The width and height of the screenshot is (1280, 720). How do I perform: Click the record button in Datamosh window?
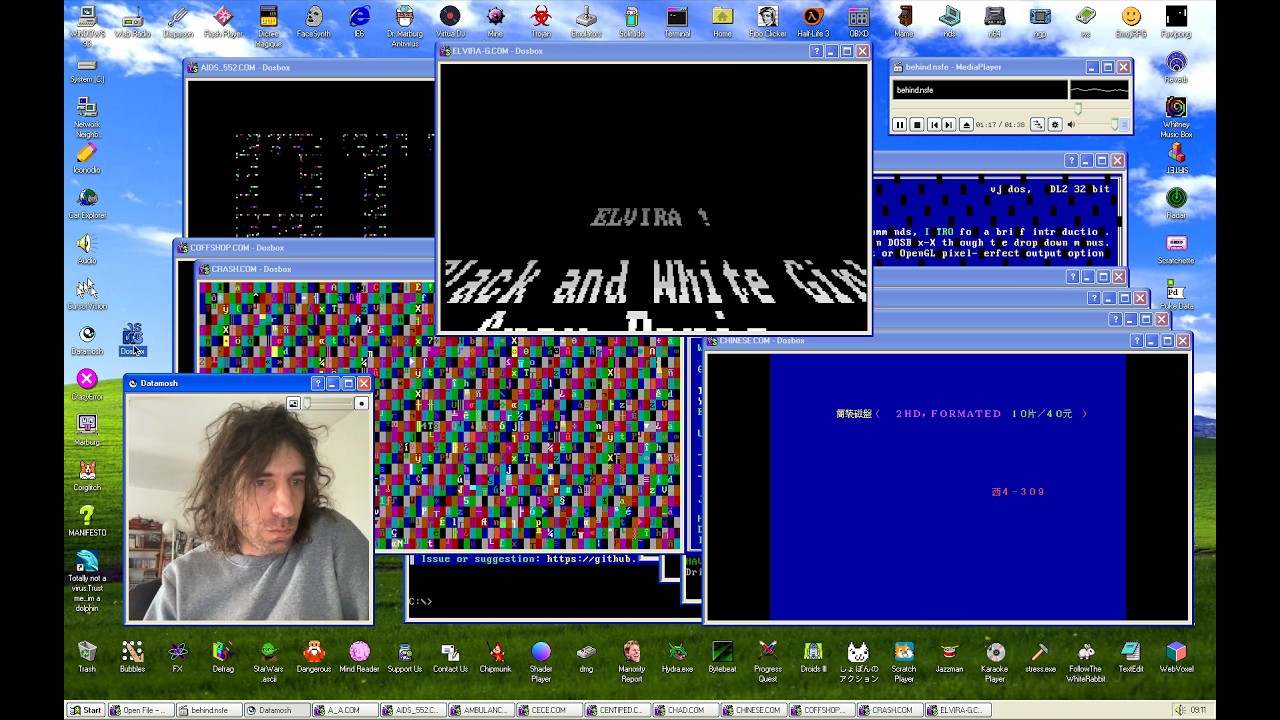361,403
